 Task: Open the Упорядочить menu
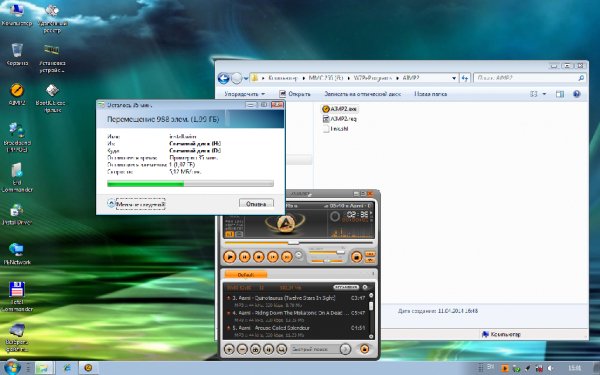tap(245, 94)
